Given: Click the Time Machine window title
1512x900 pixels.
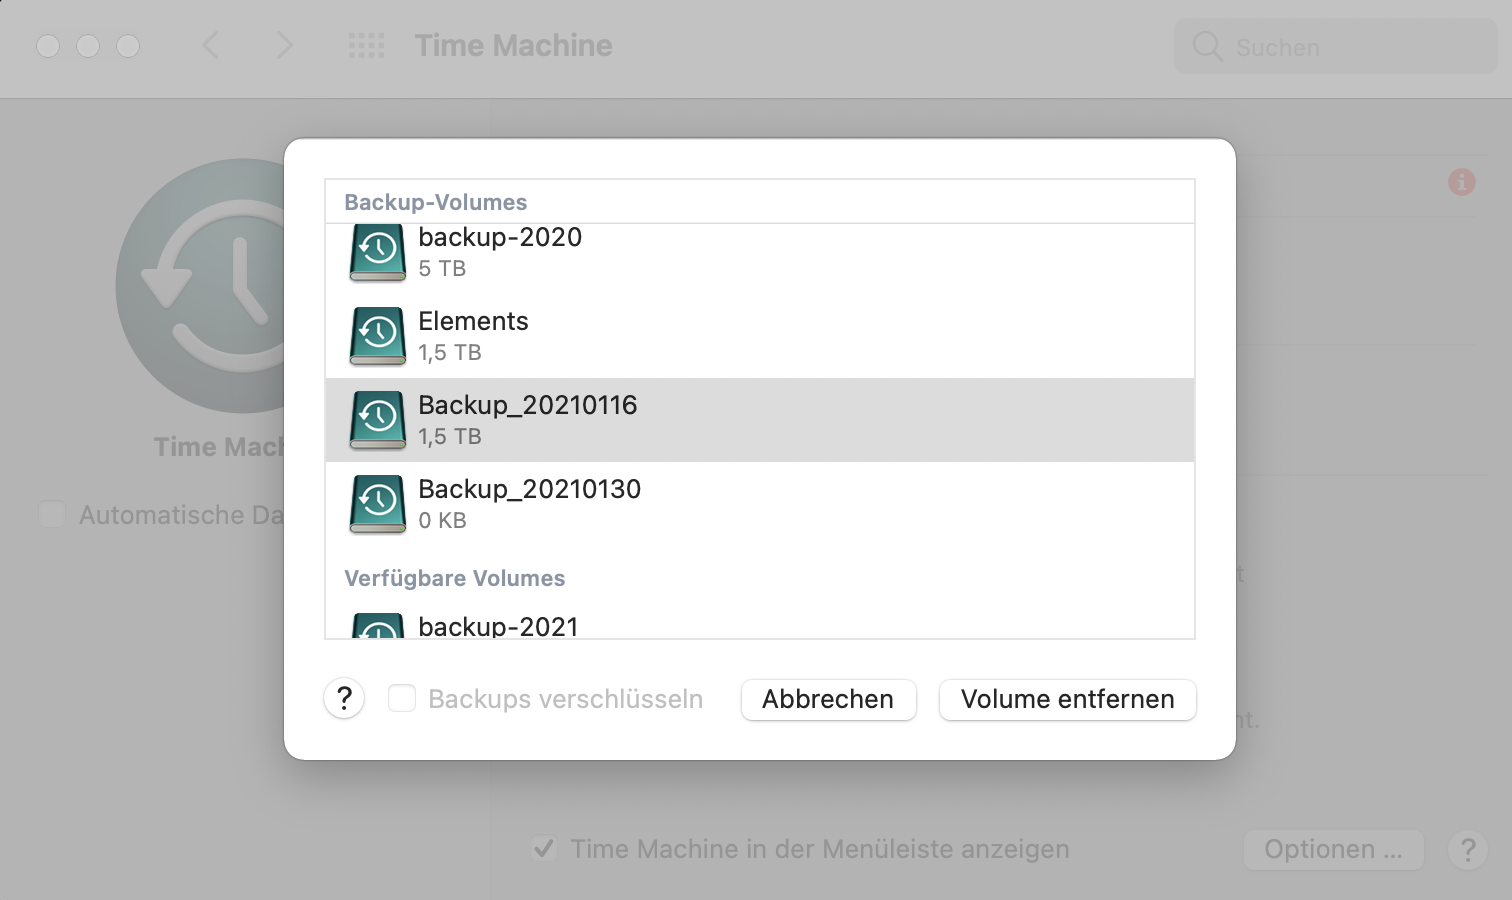Looking at the screenshot, I should [514, 46].
